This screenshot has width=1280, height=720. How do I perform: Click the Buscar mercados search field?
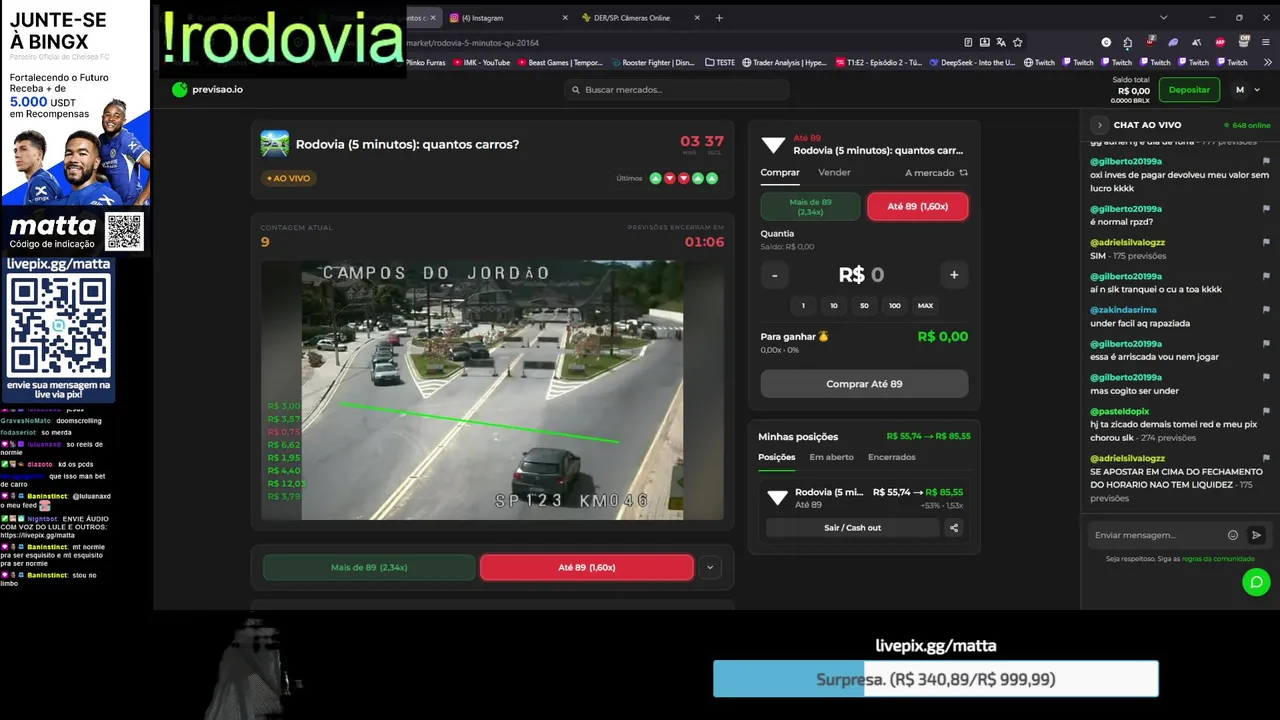point(676,90)
